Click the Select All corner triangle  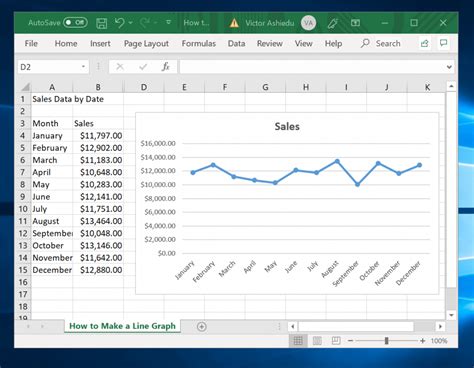(x=25, y=87)
